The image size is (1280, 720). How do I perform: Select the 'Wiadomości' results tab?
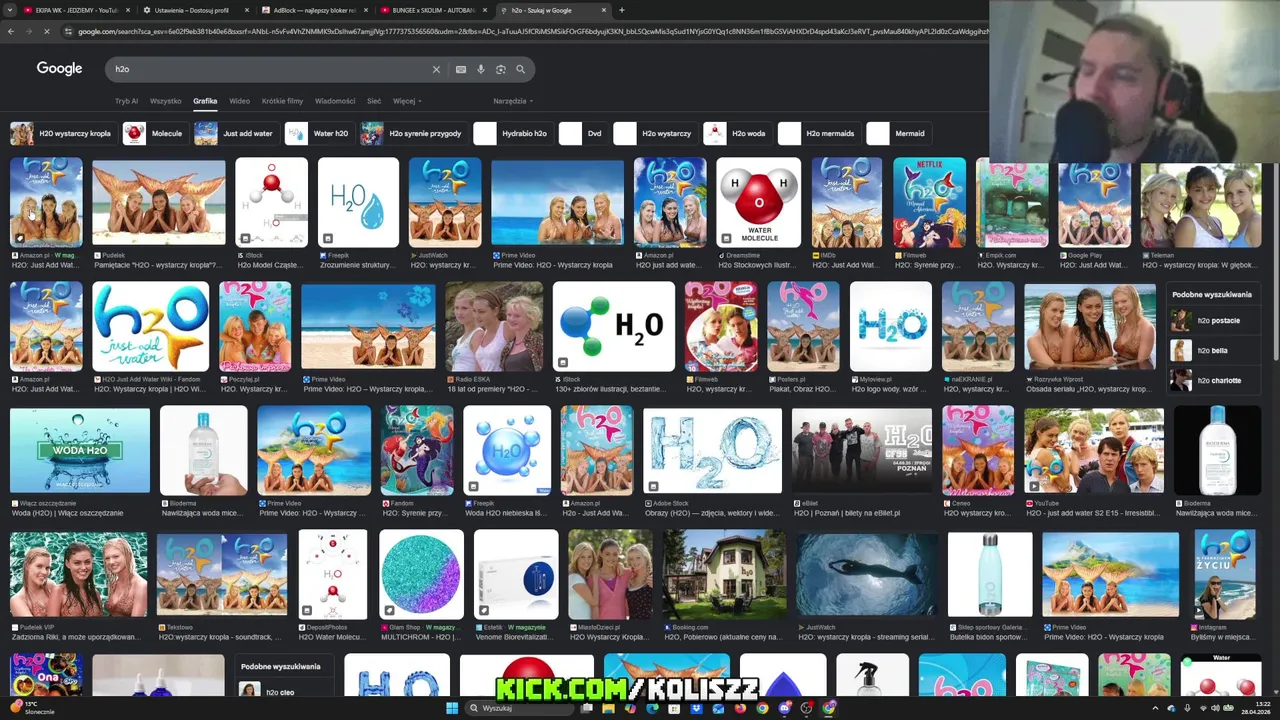click(335, 101)
